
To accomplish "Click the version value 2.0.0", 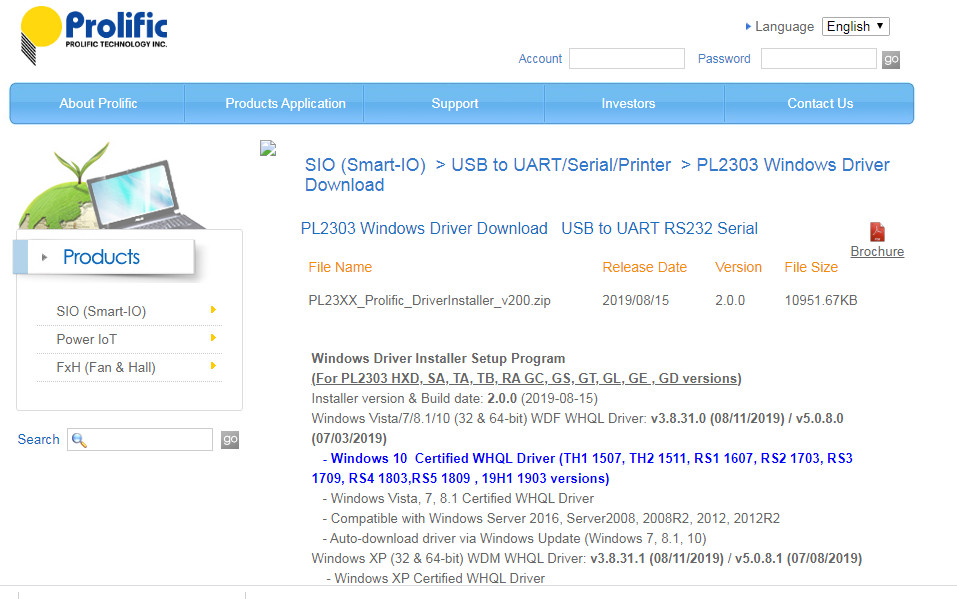I will [730, 300].
